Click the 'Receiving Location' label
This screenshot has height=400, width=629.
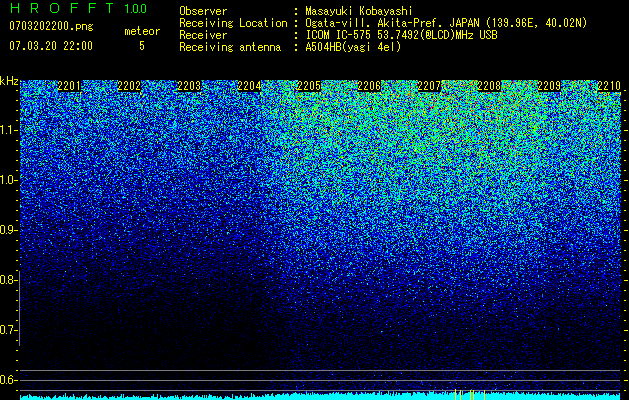[x=233, y=23]
